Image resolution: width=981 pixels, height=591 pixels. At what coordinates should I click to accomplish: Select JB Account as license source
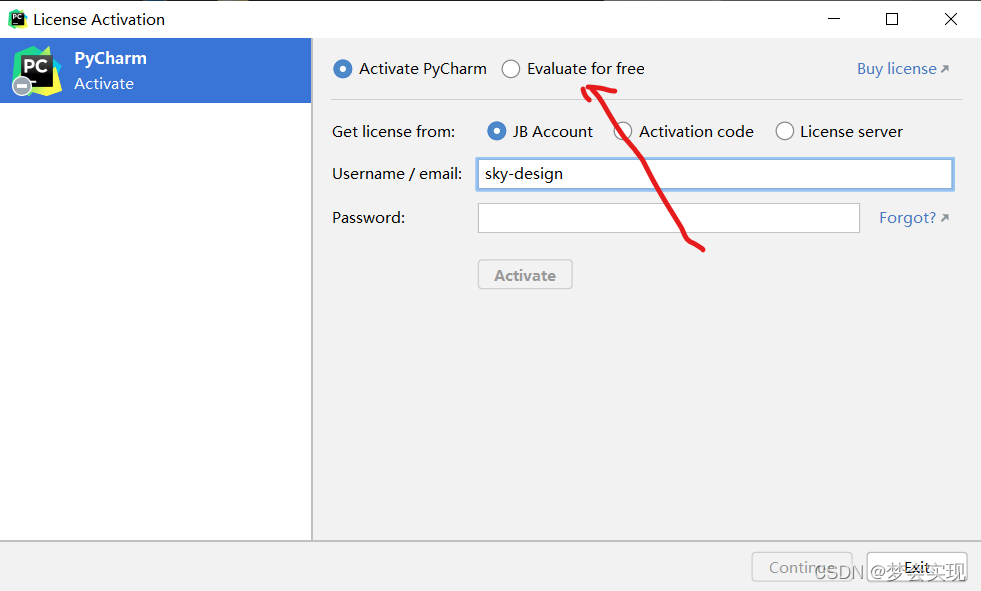pyautogui.click(x=497, y=131)
